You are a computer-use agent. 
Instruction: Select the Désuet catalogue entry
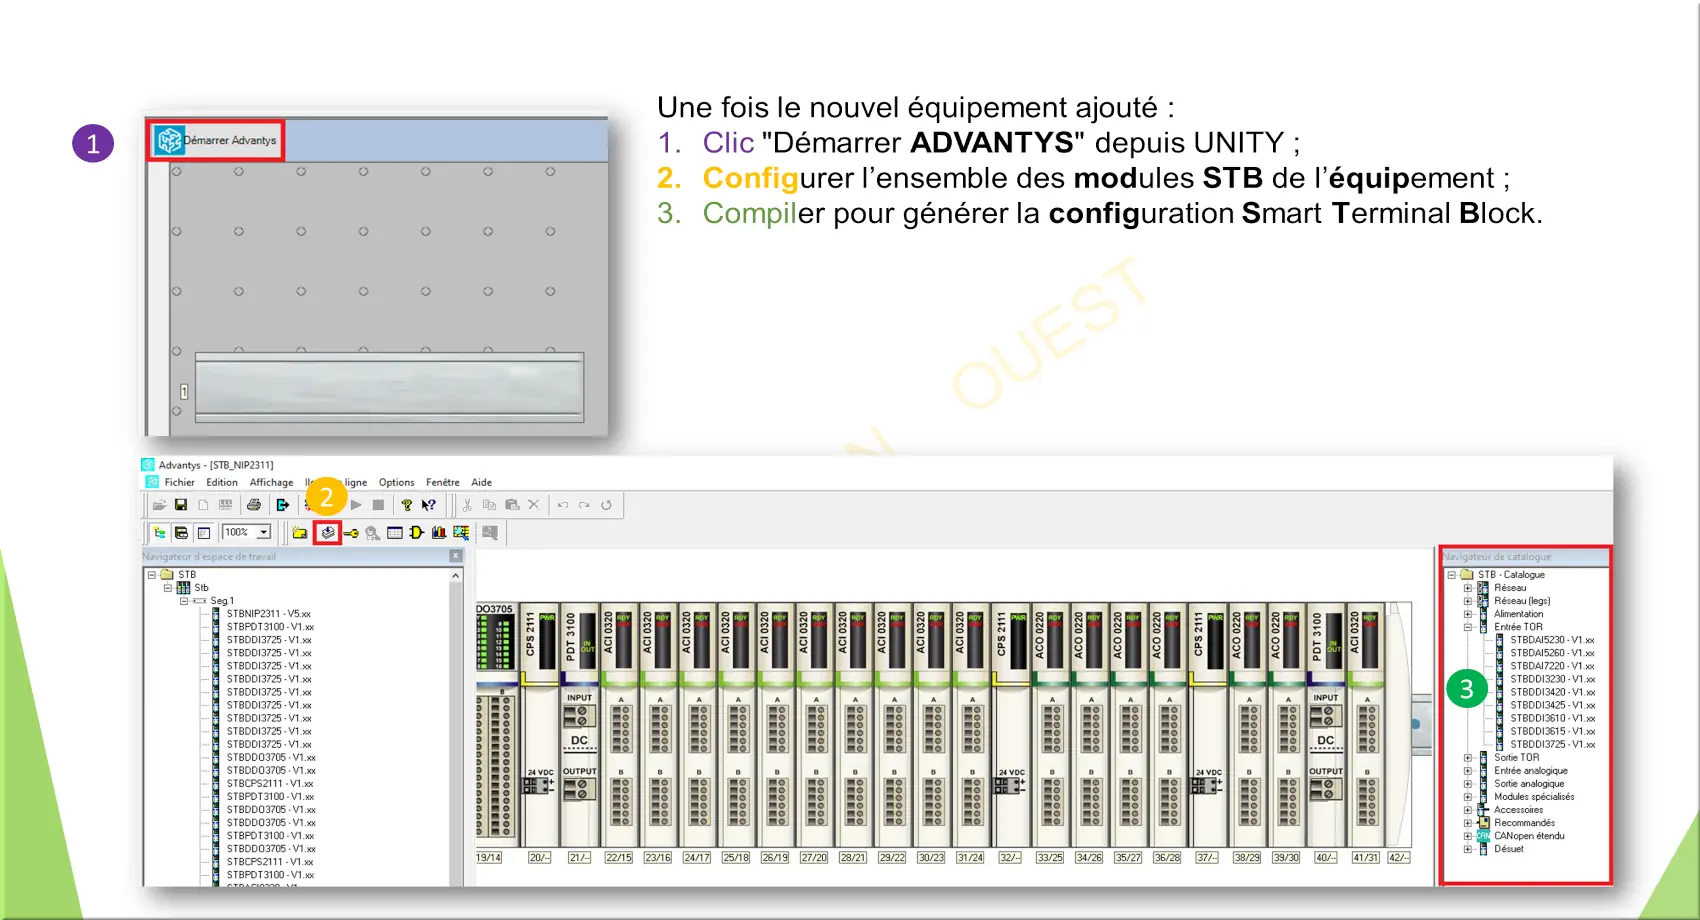tap(1509, 849)
